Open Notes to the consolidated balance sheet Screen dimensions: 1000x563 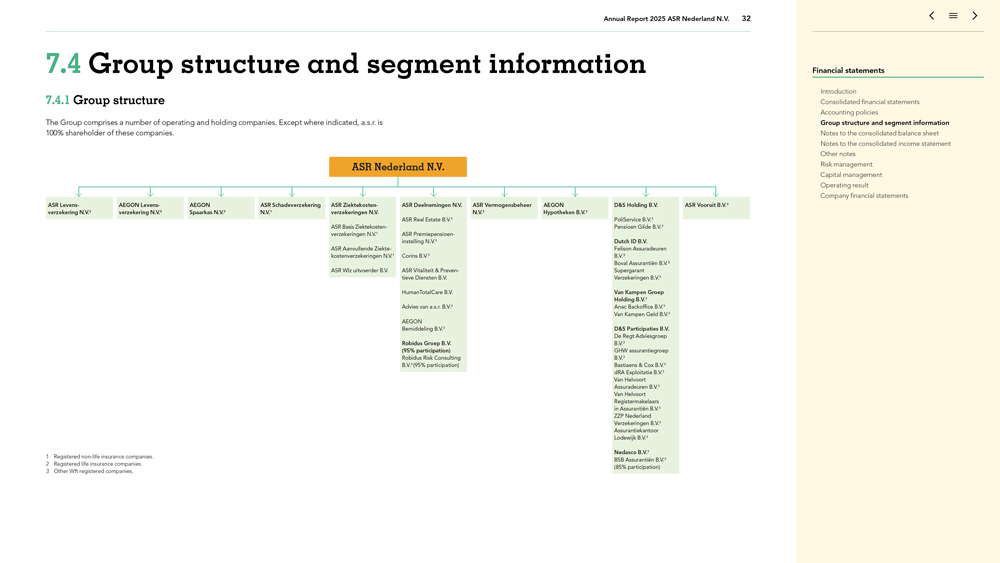coord(879,133)
